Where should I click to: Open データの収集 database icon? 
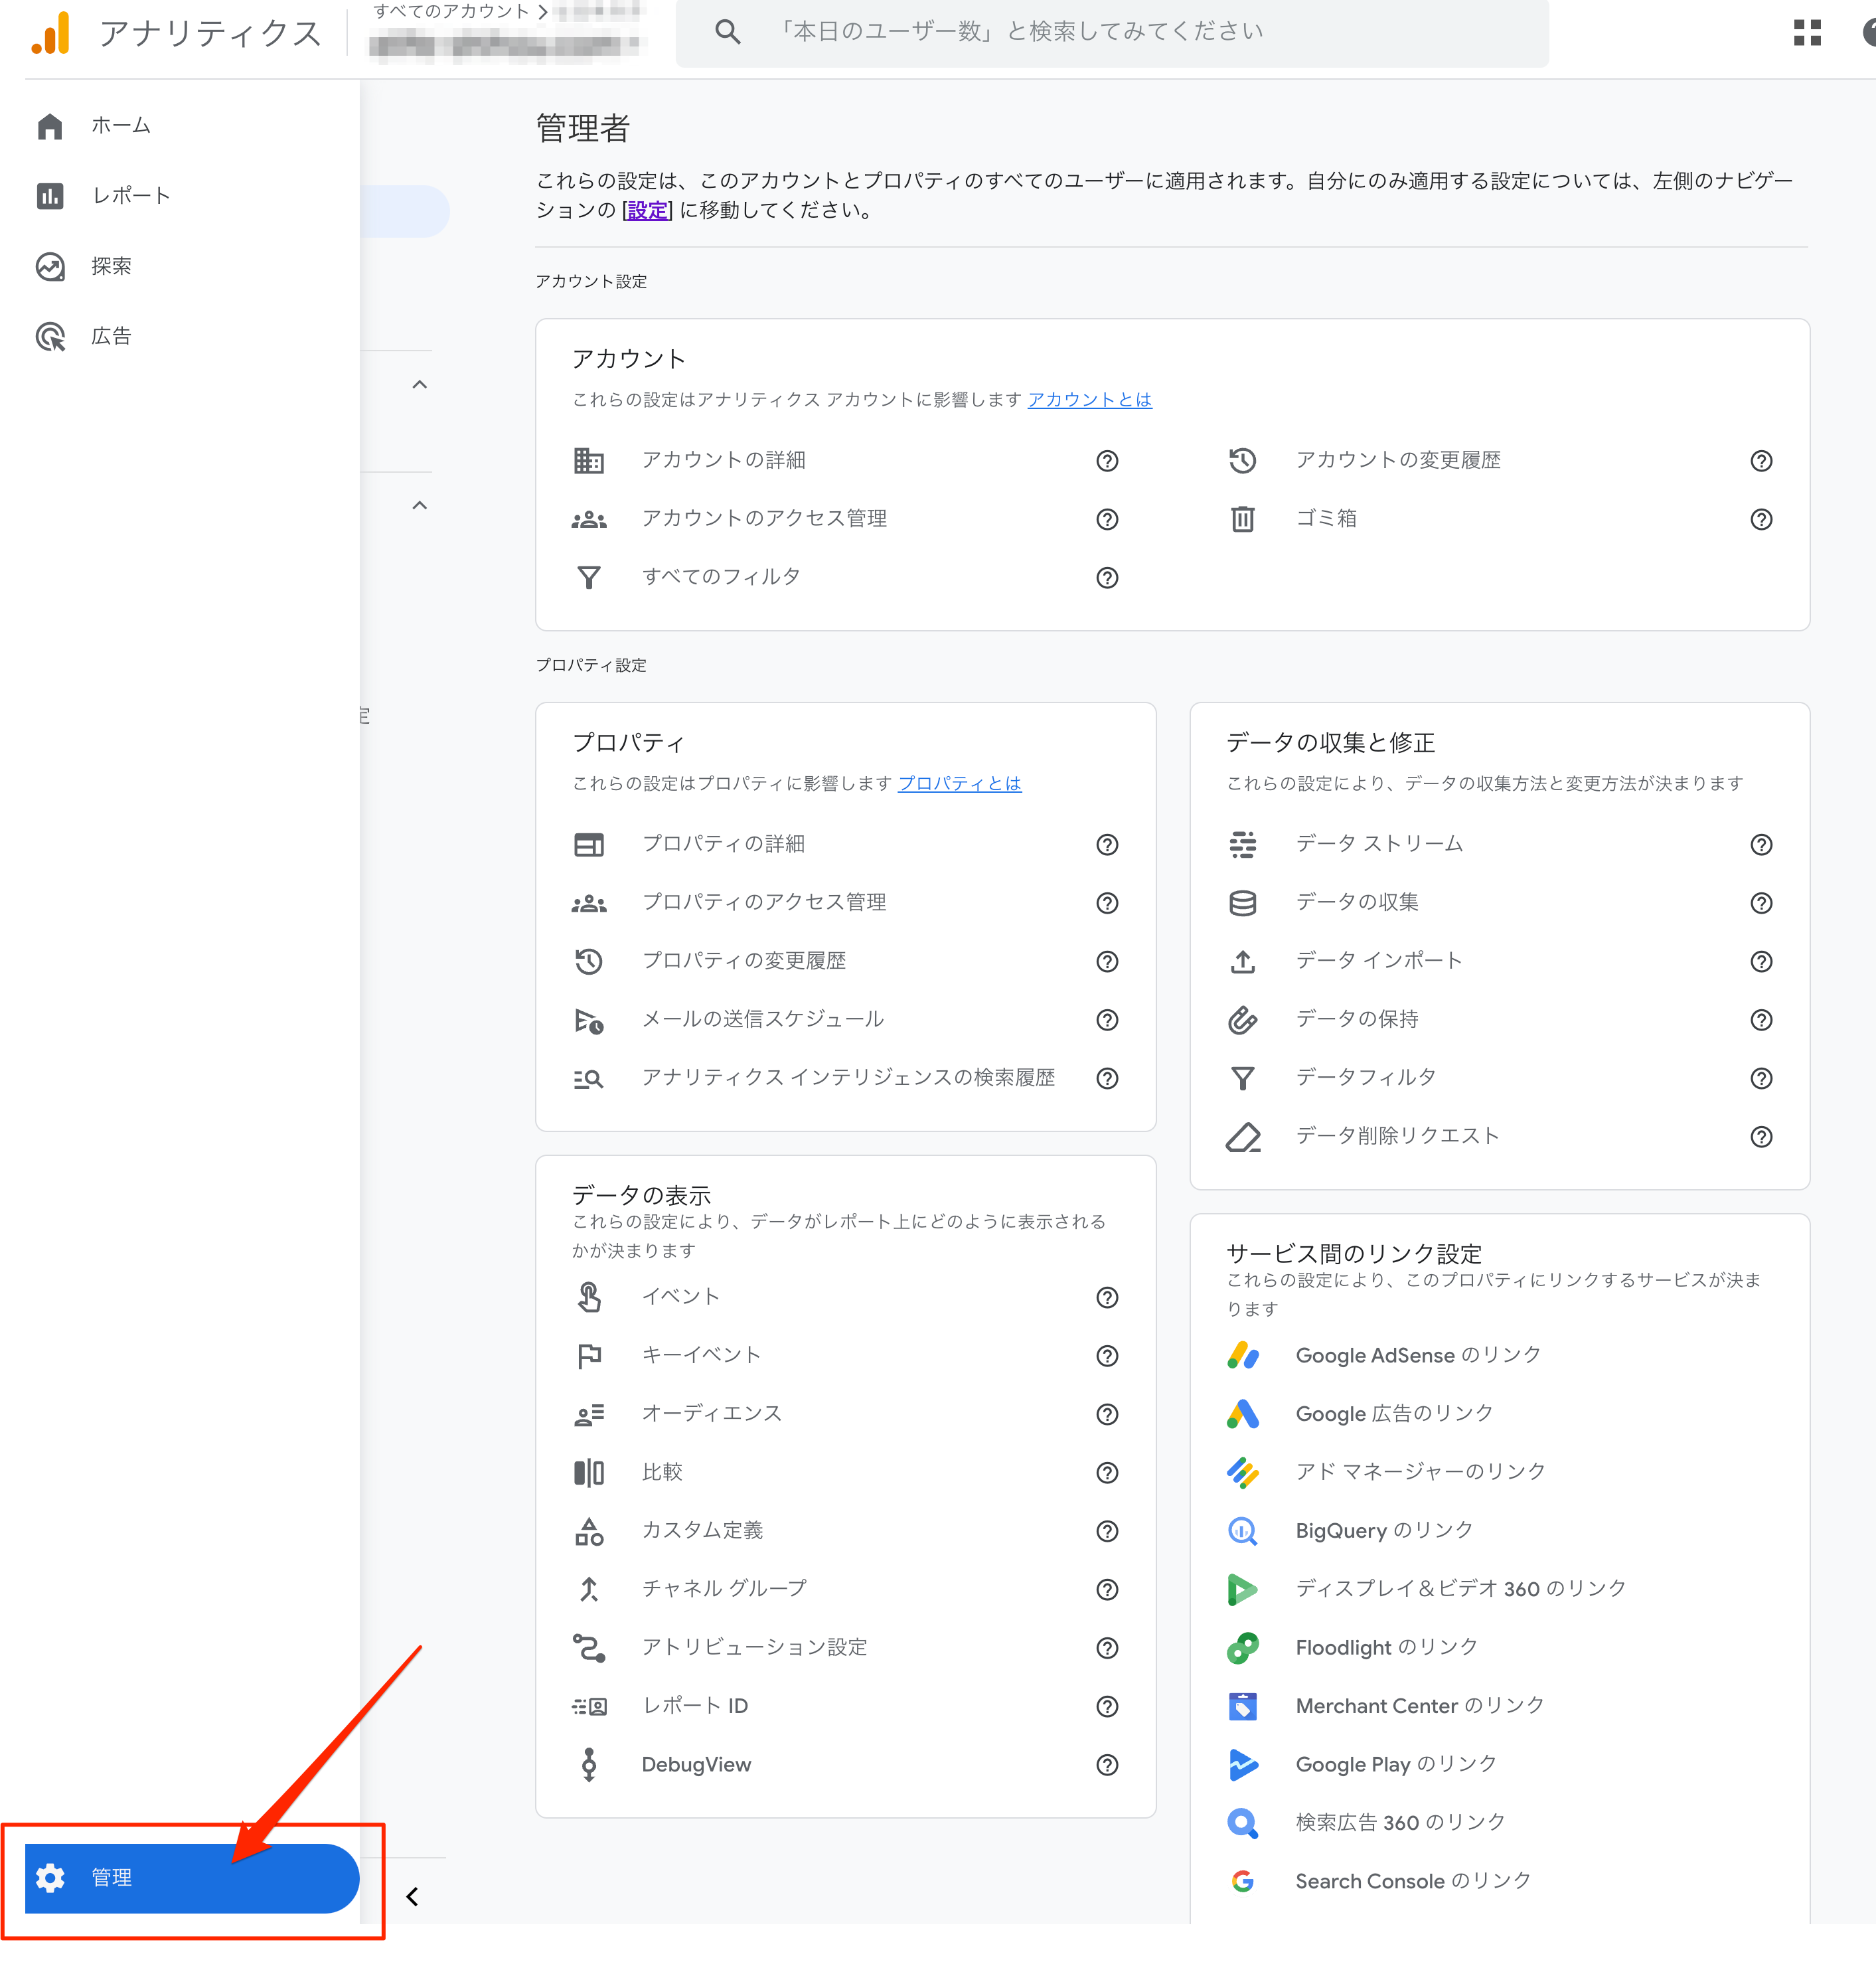1242,903
